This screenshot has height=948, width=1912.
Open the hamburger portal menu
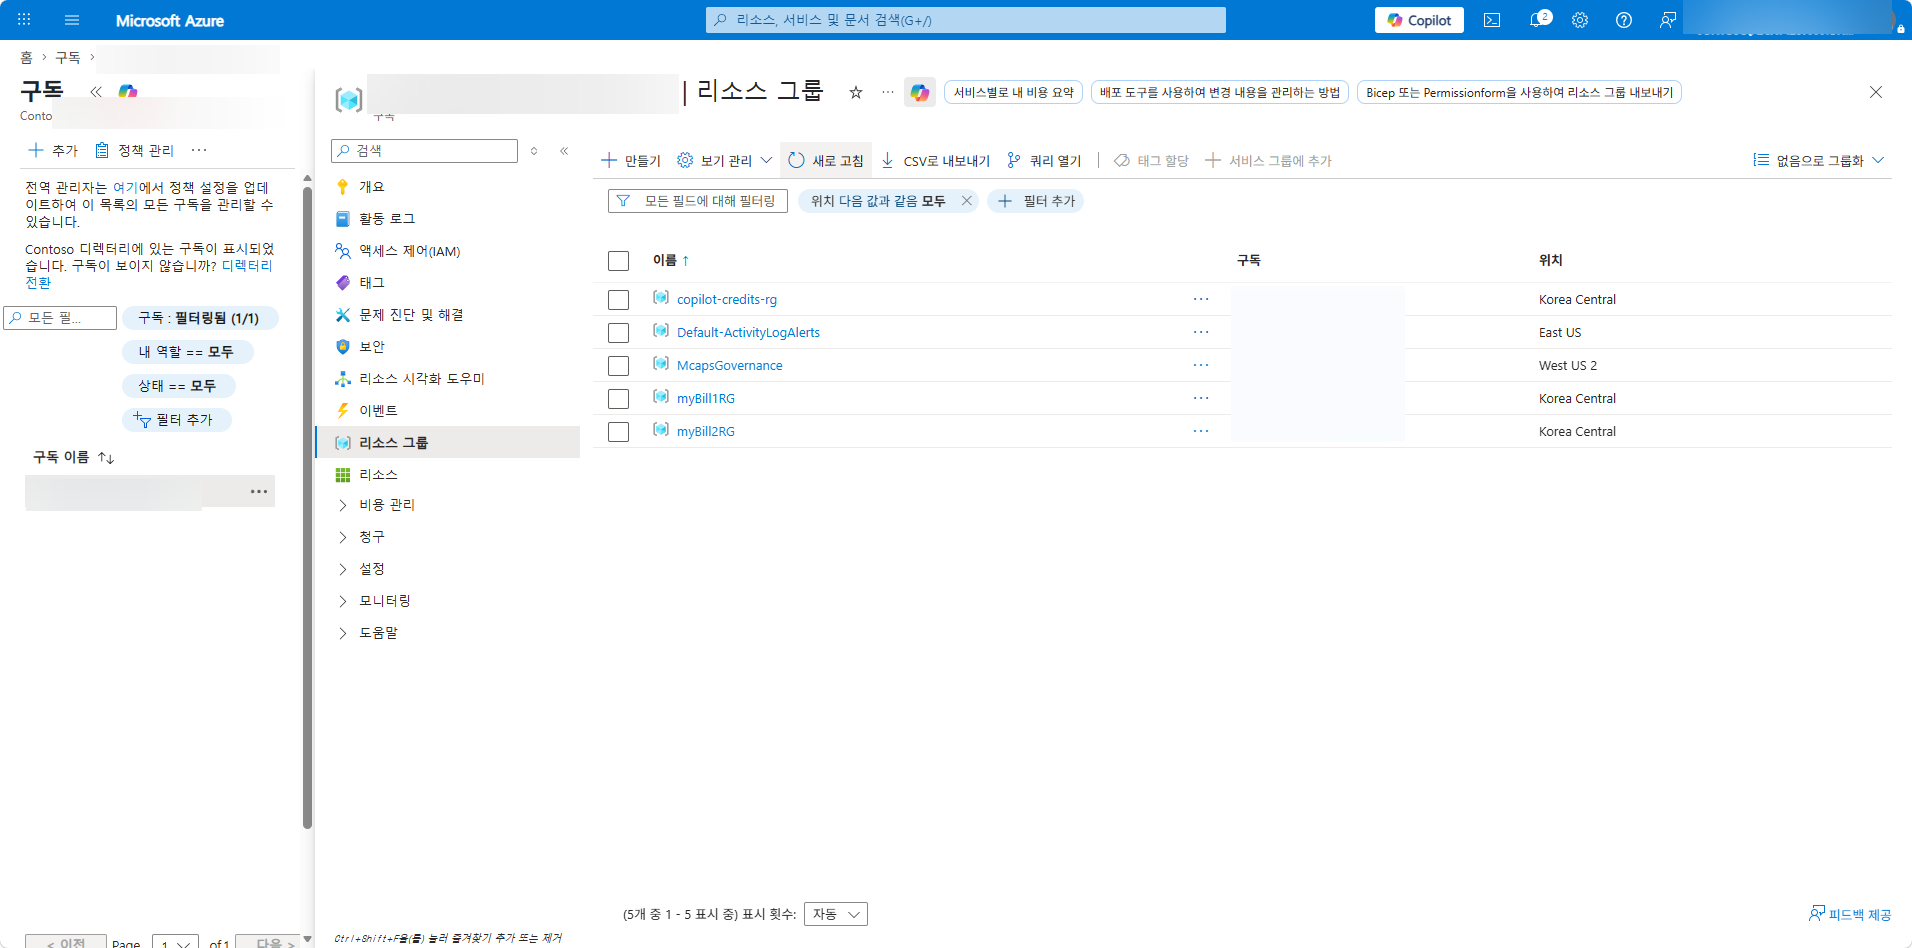pos(72,20)
